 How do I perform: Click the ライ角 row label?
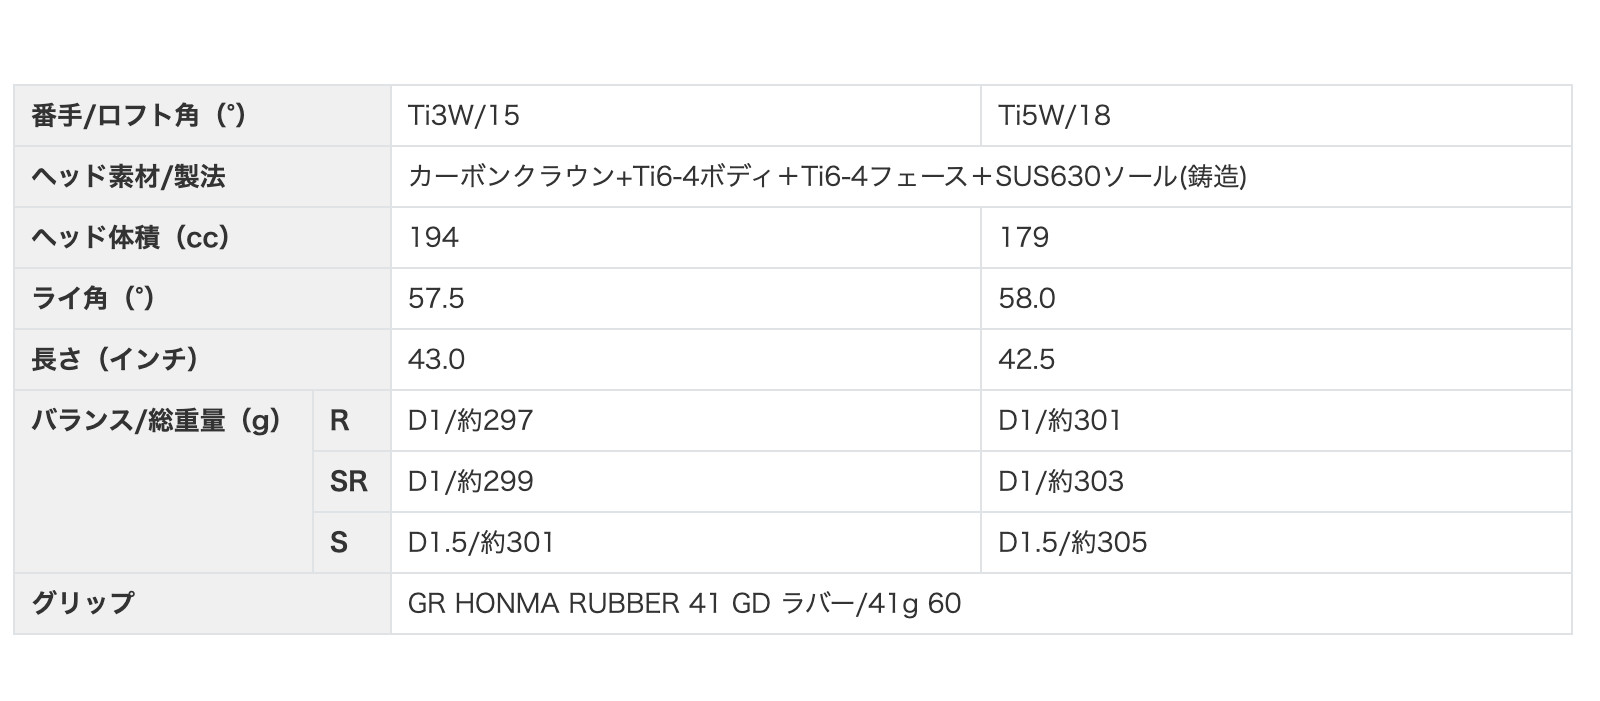pyautogui.click(x=93, y=299)
